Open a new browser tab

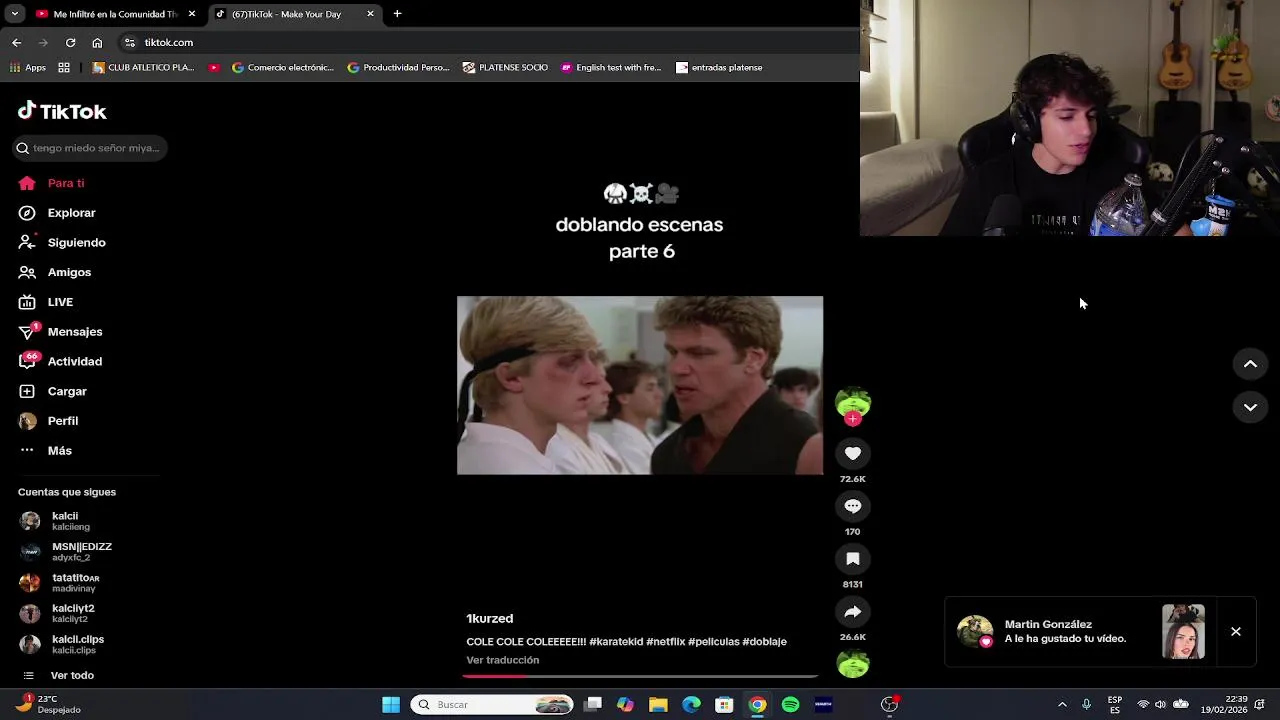tap(397, 14)
